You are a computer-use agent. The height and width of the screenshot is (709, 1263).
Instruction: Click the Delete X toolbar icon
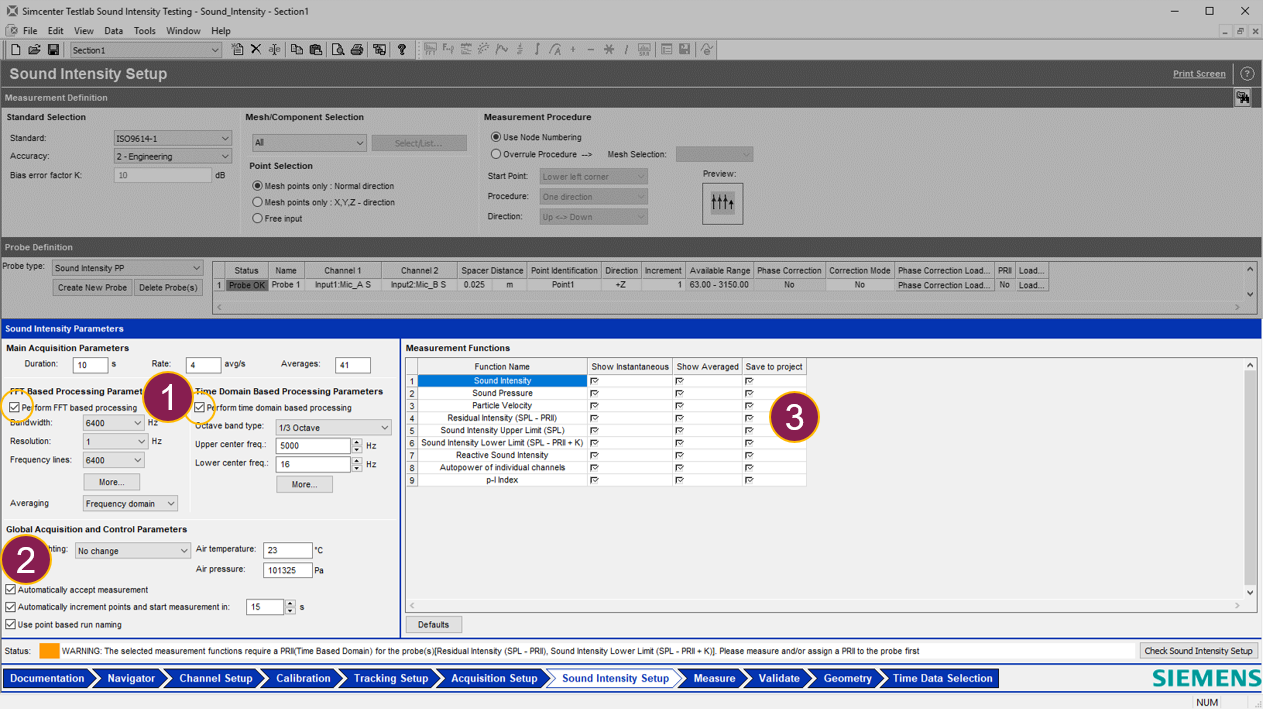click(x=256, y=50)
